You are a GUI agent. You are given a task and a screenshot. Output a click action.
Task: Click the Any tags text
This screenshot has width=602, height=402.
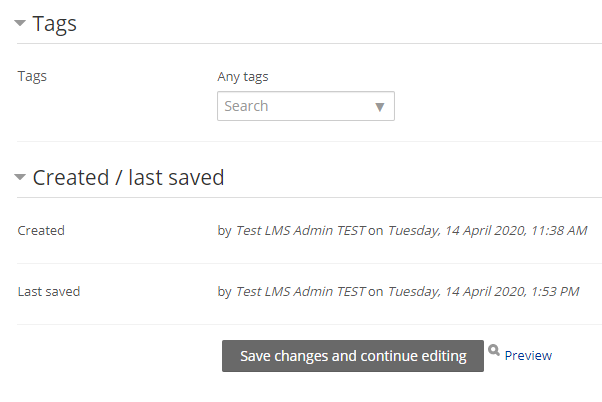click(x=243, y=77)
